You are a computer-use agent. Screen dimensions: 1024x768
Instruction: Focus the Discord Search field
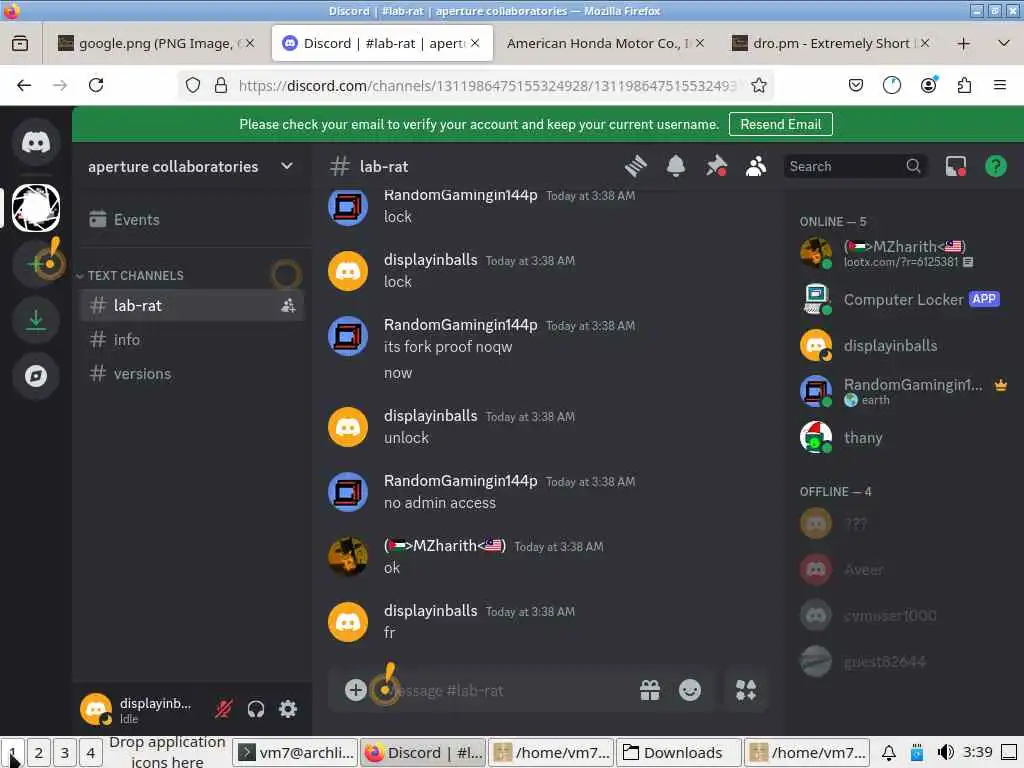pyautogui.click(x=854, y=167)
